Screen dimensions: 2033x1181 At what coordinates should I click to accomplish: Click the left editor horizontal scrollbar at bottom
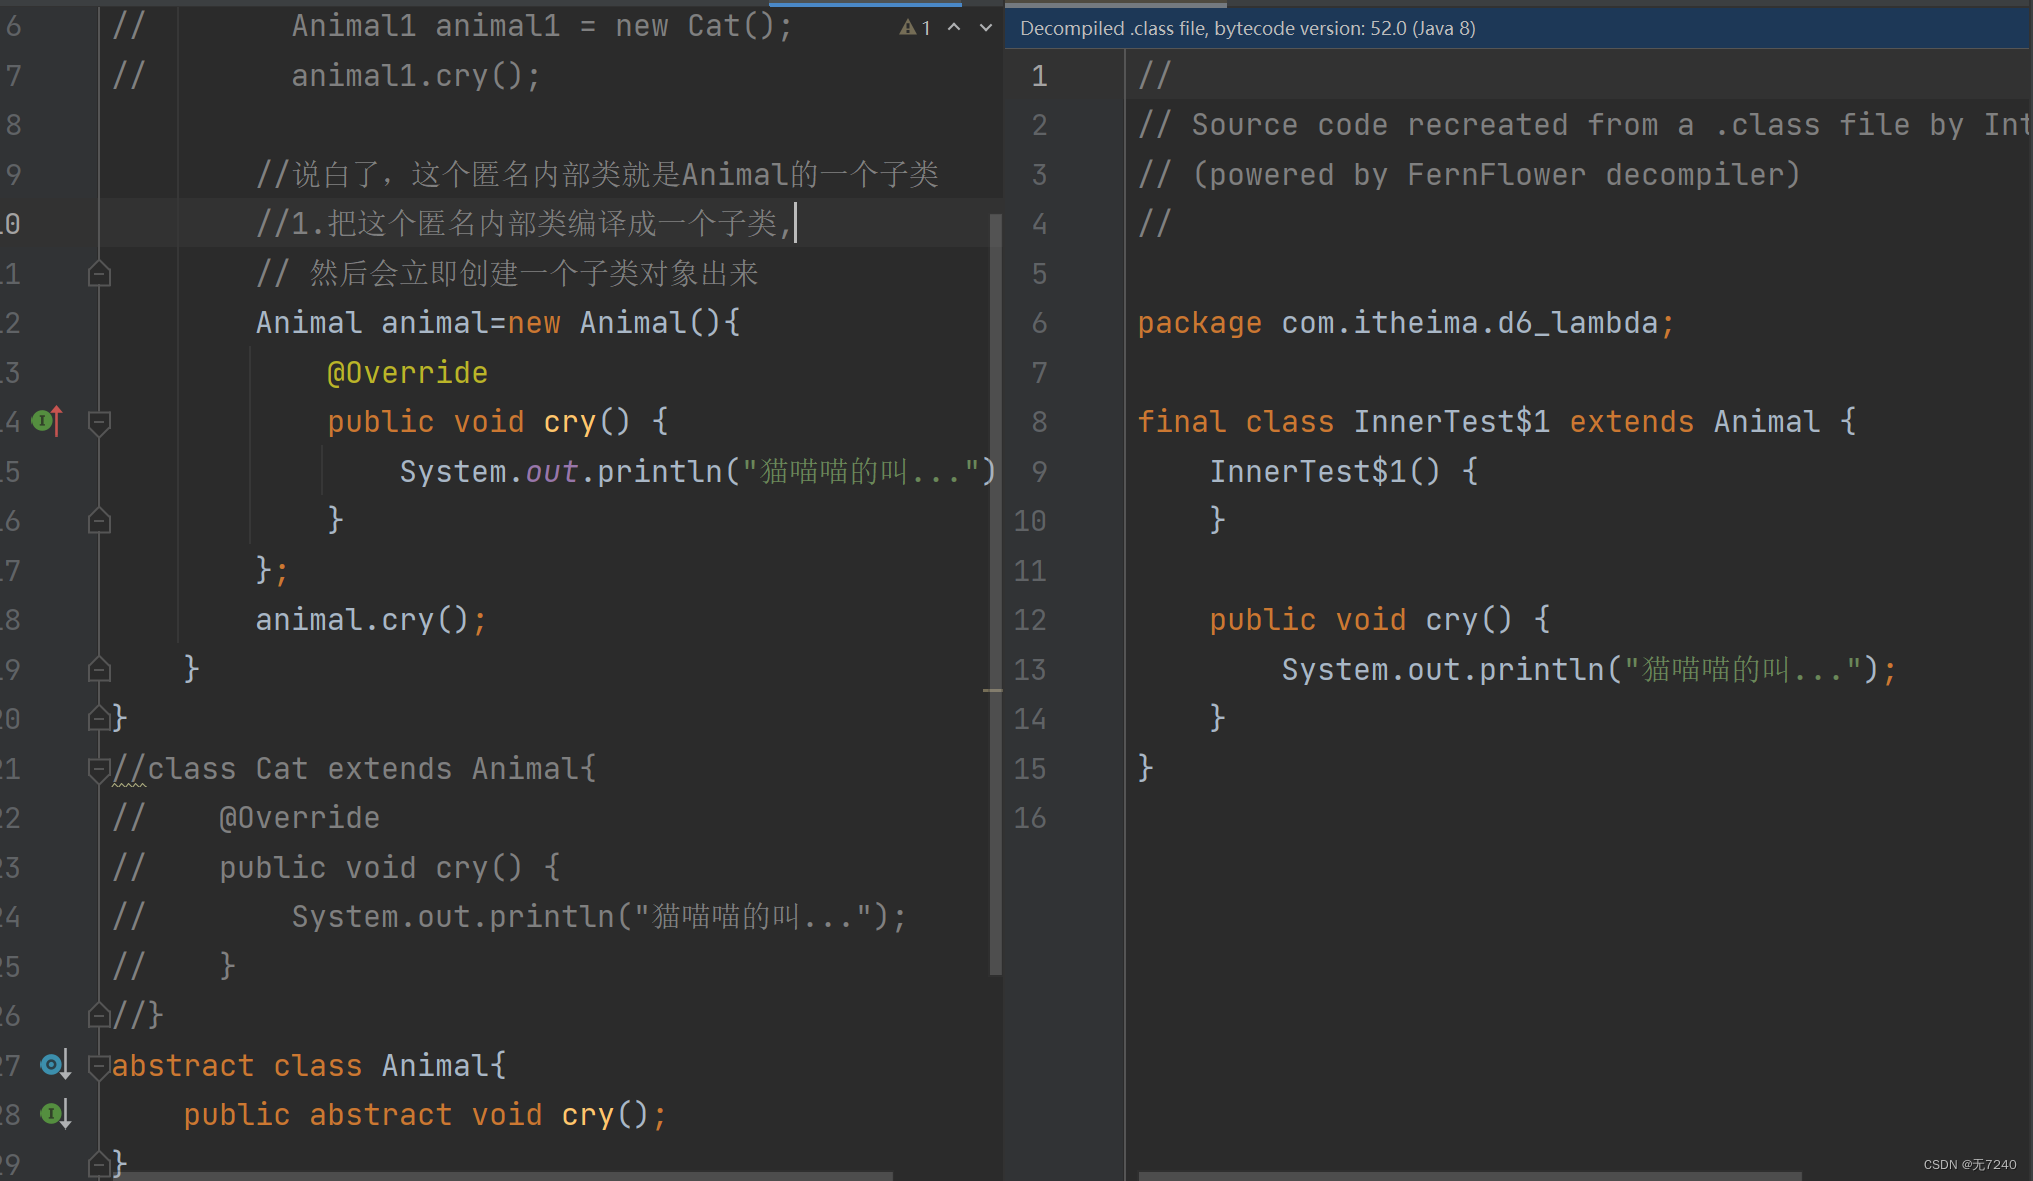click(500, 1176)
